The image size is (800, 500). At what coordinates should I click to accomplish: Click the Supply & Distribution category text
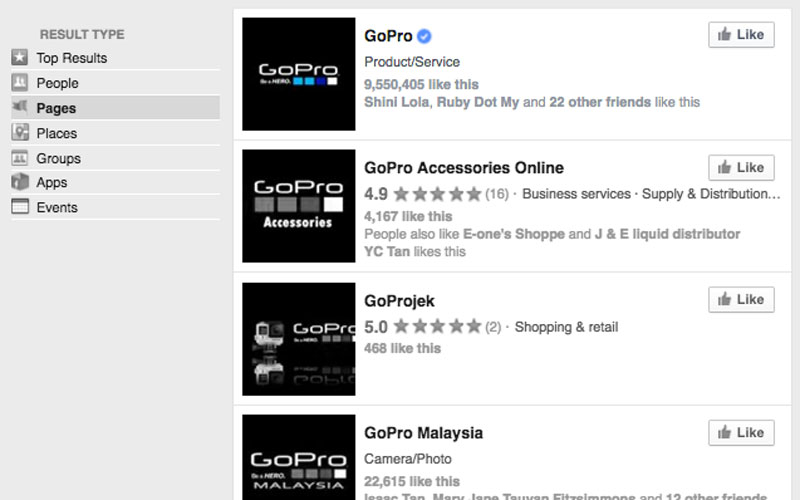[711, 194]
